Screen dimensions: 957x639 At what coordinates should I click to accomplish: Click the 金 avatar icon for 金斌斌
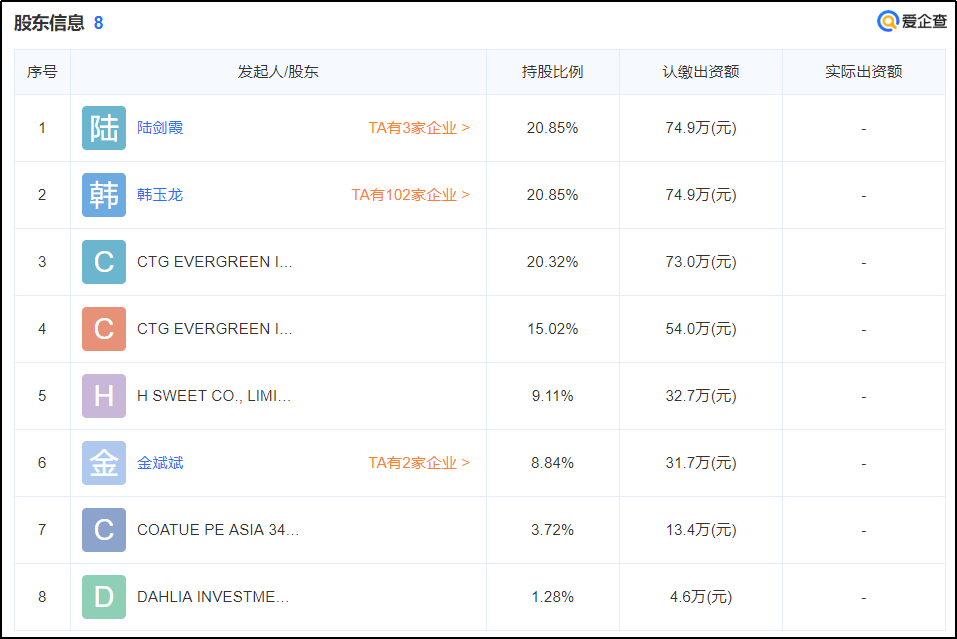[x=104, y=463]
